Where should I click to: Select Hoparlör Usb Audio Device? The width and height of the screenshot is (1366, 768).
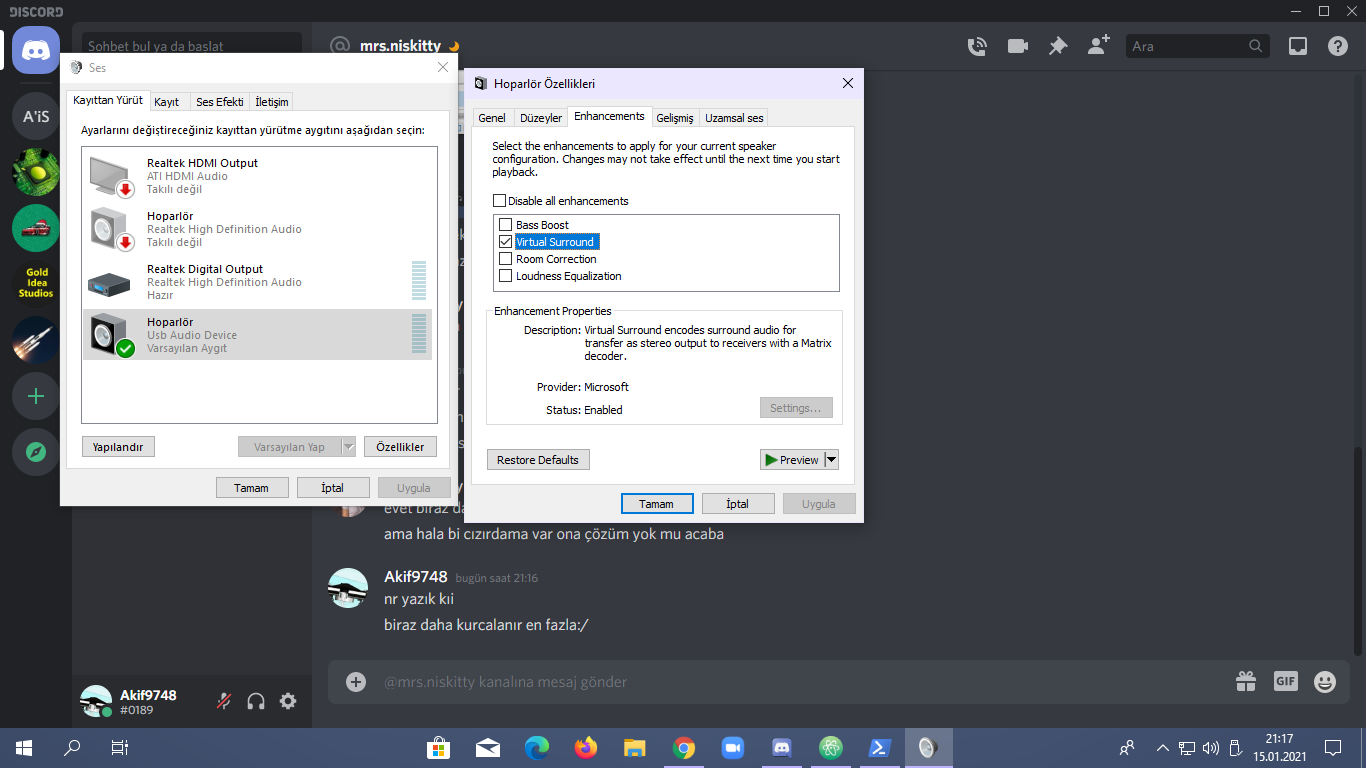tap(258, 335)
